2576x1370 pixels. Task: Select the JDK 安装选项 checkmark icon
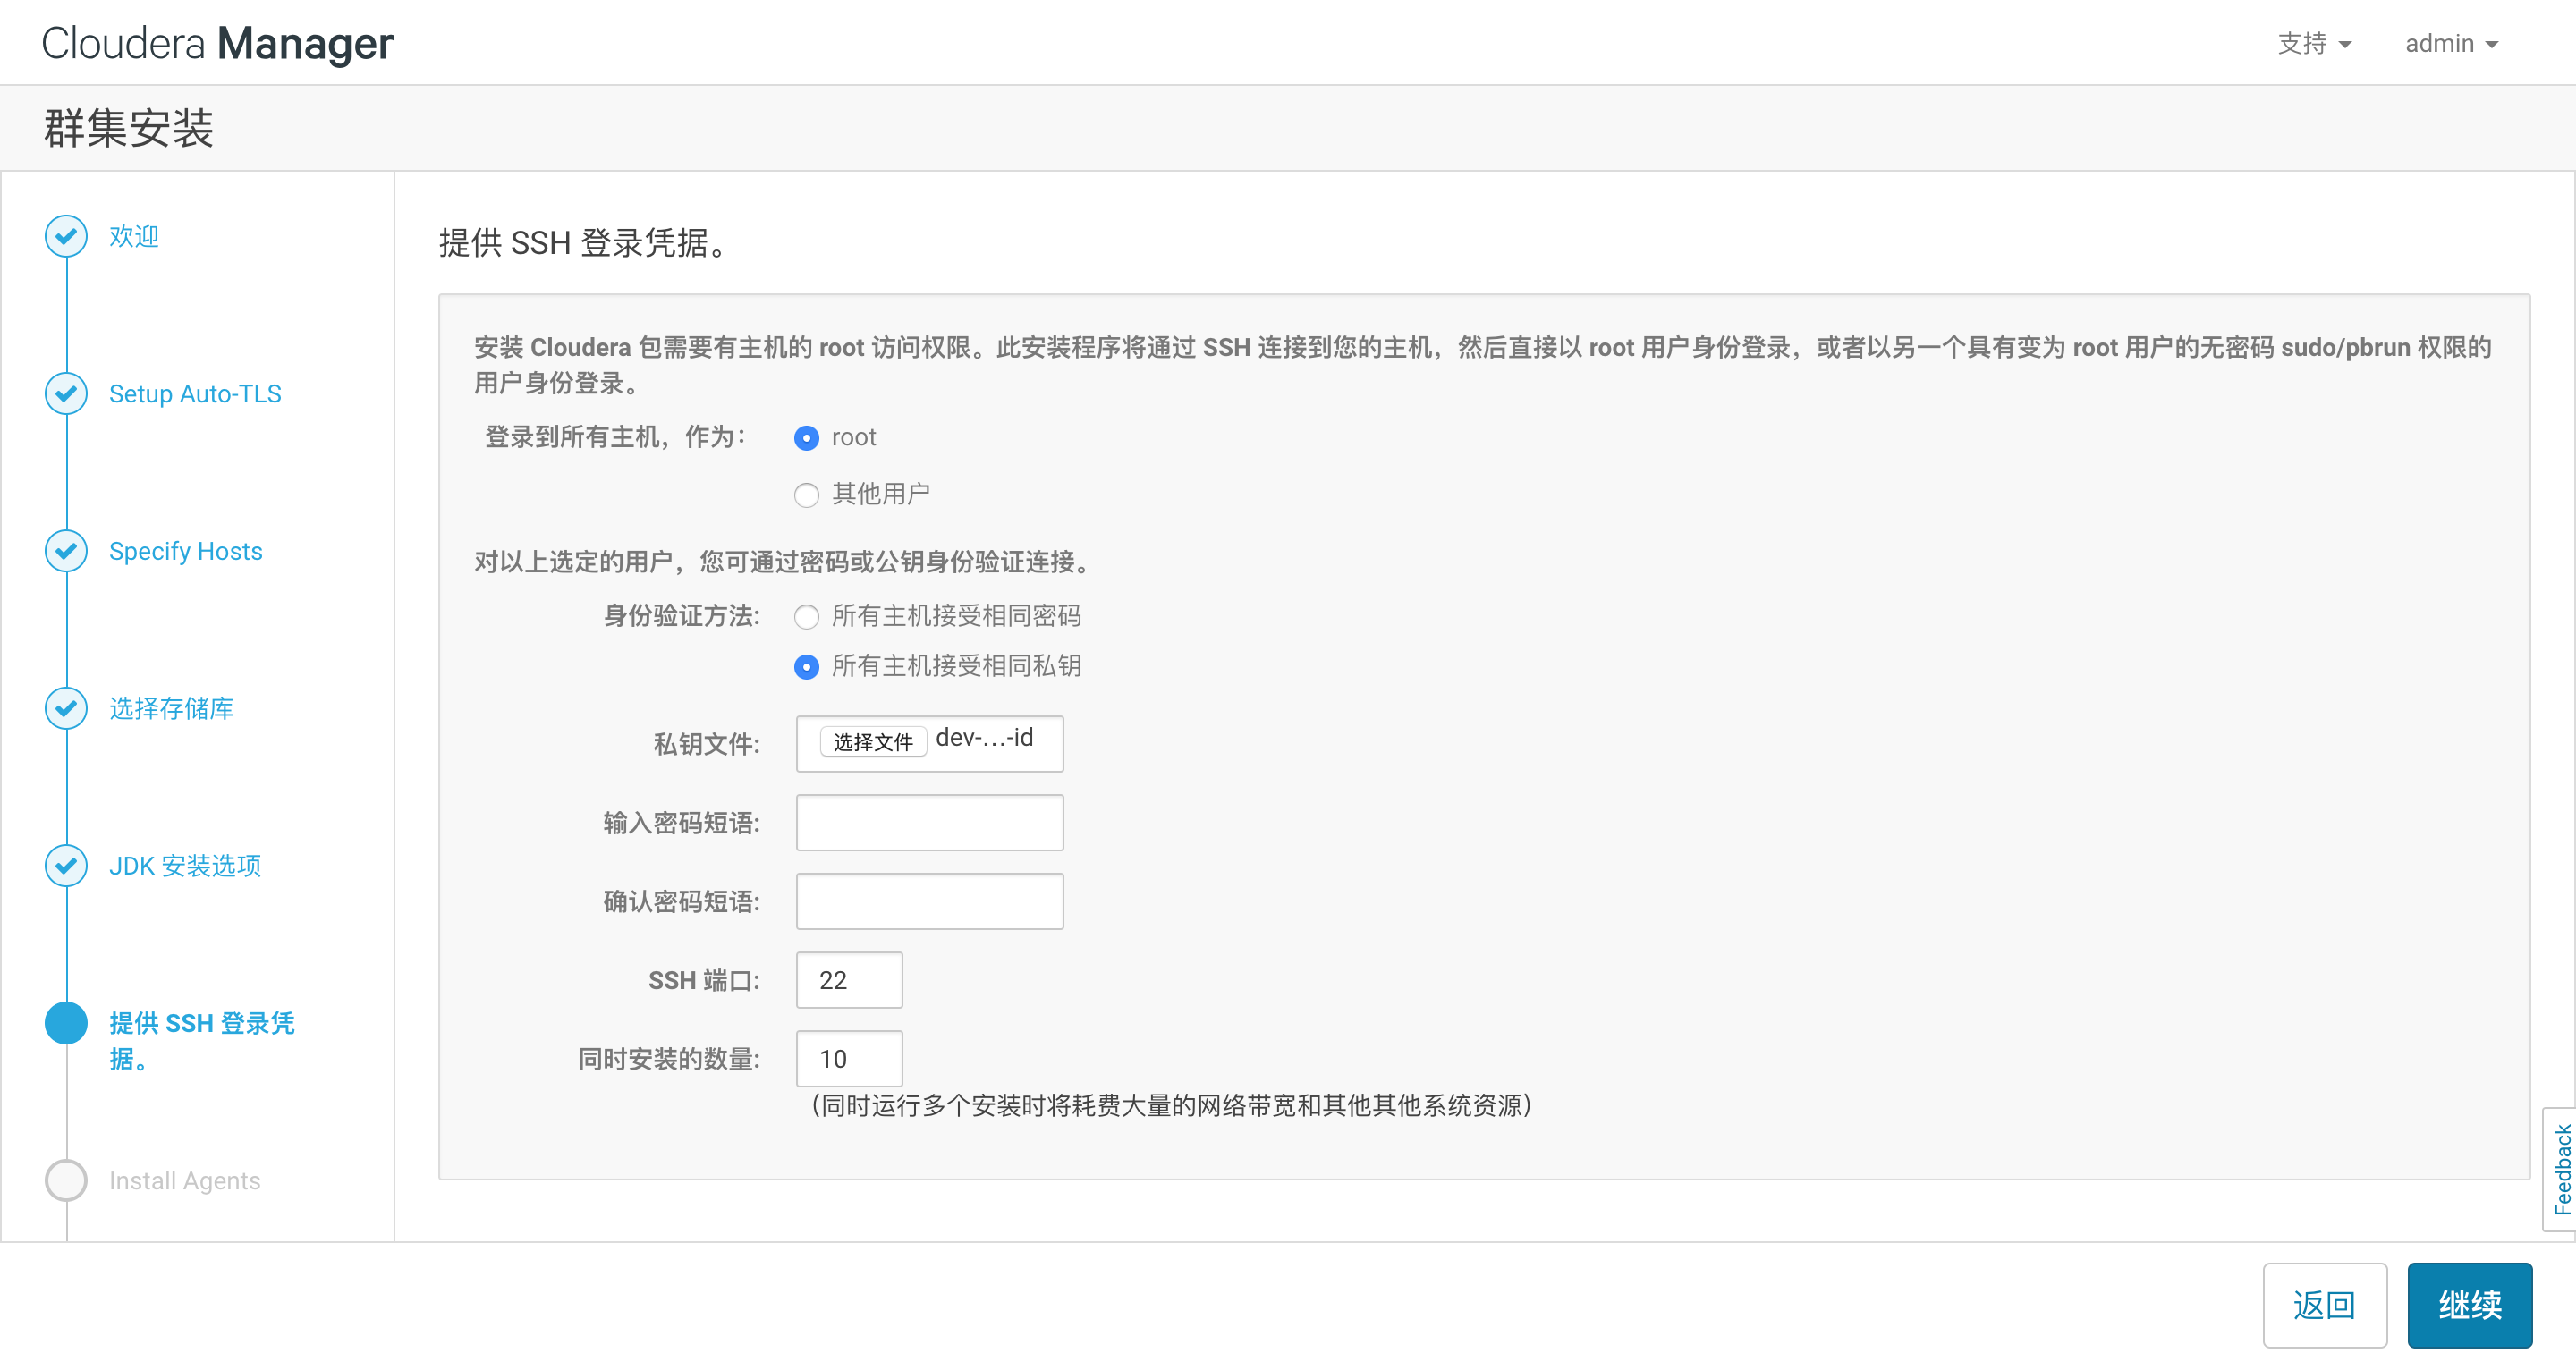tap(66, 866)
